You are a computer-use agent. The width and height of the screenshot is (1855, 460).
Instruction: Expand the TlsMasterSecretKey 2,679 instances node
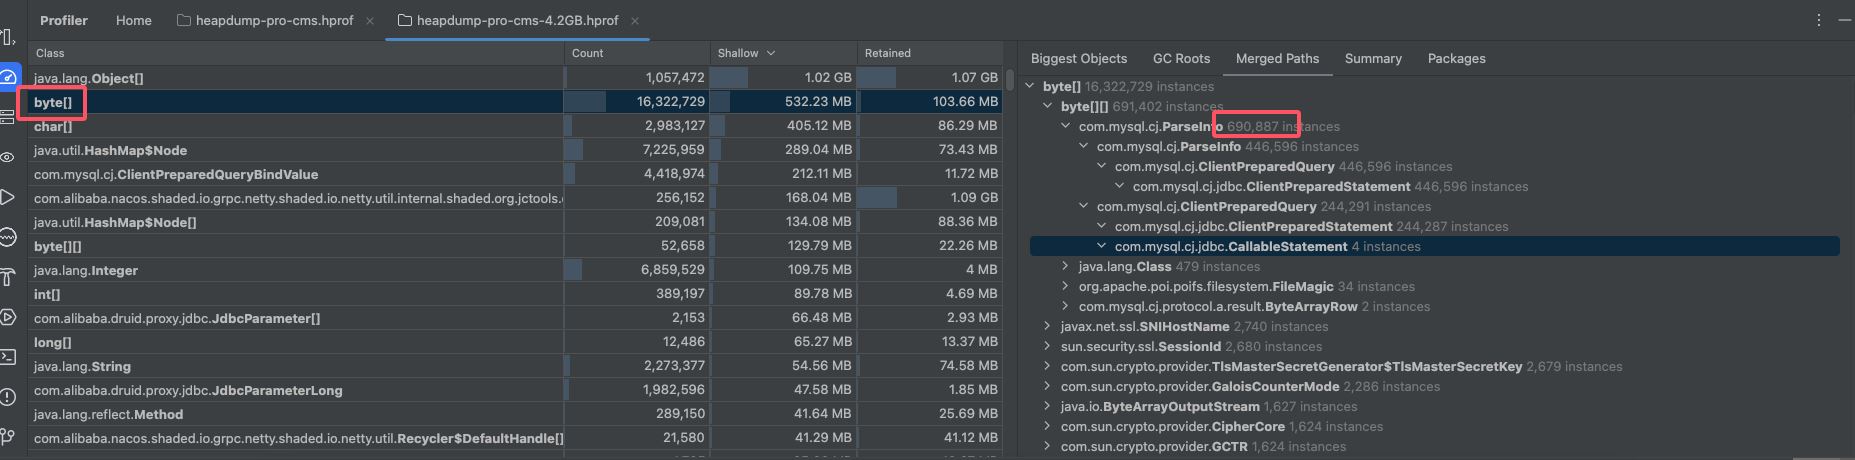(1048, 367)
